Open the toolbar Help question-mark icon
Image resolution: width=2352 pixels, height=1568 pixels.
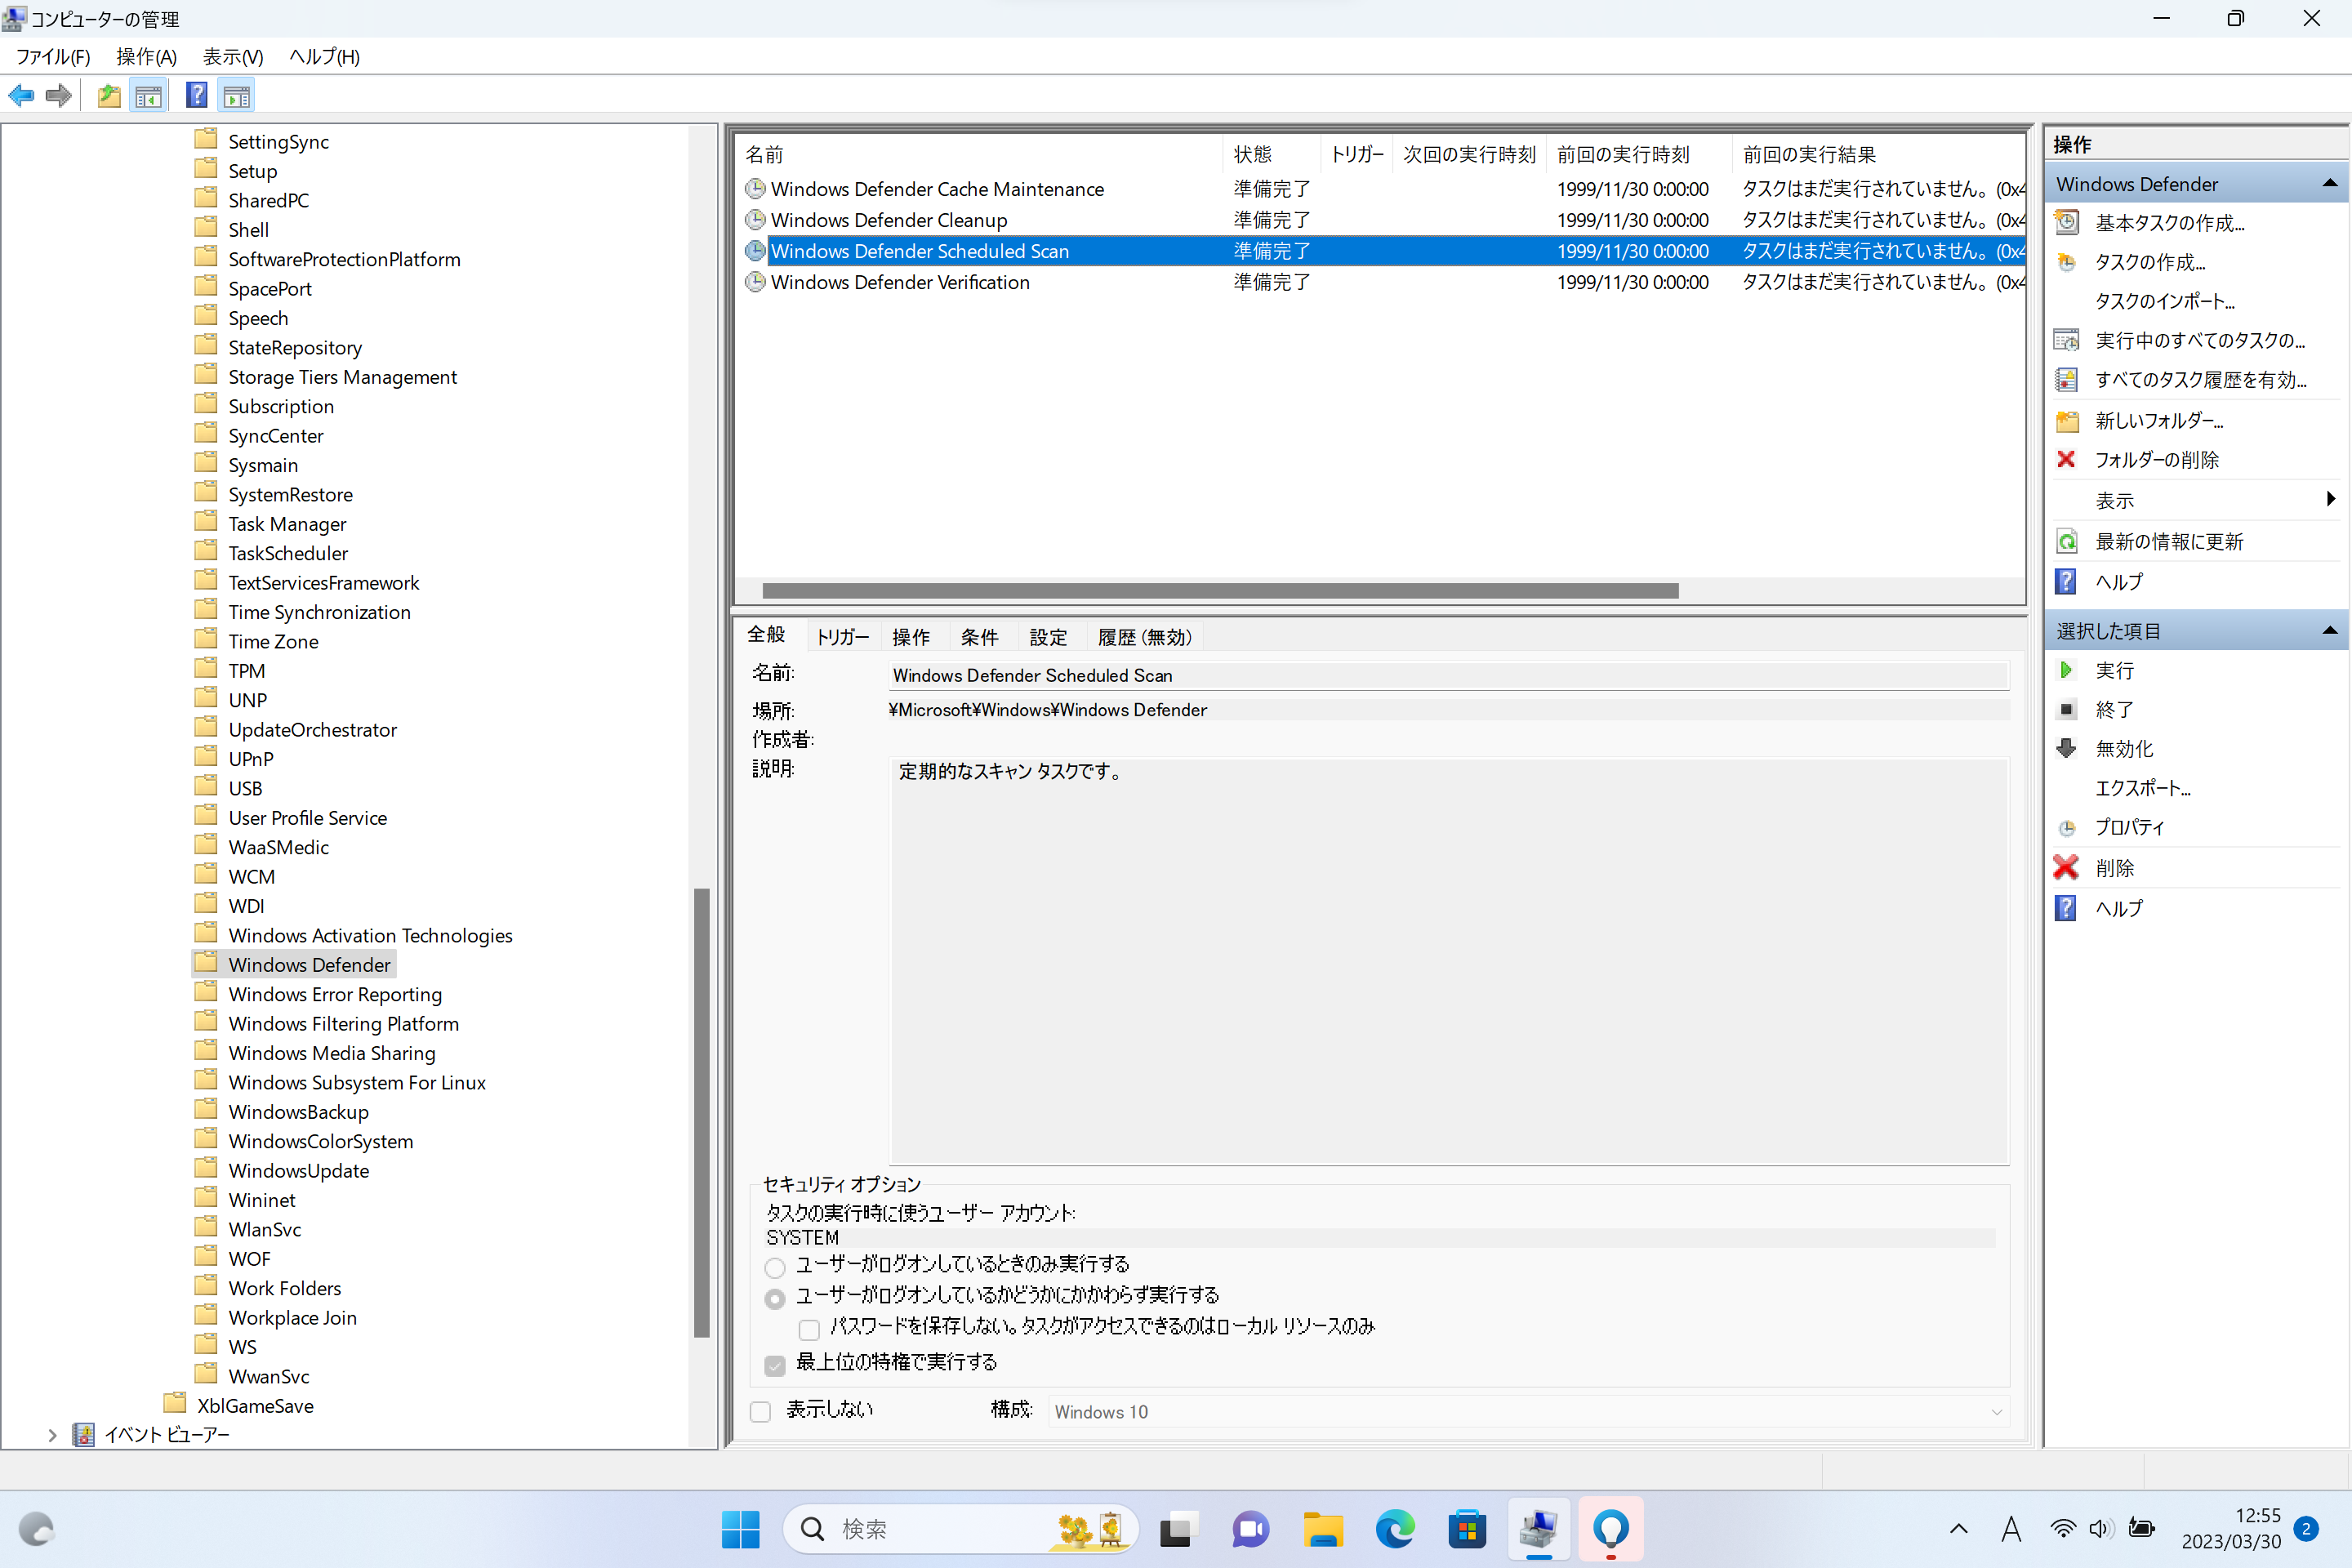(x=197, y=96)
